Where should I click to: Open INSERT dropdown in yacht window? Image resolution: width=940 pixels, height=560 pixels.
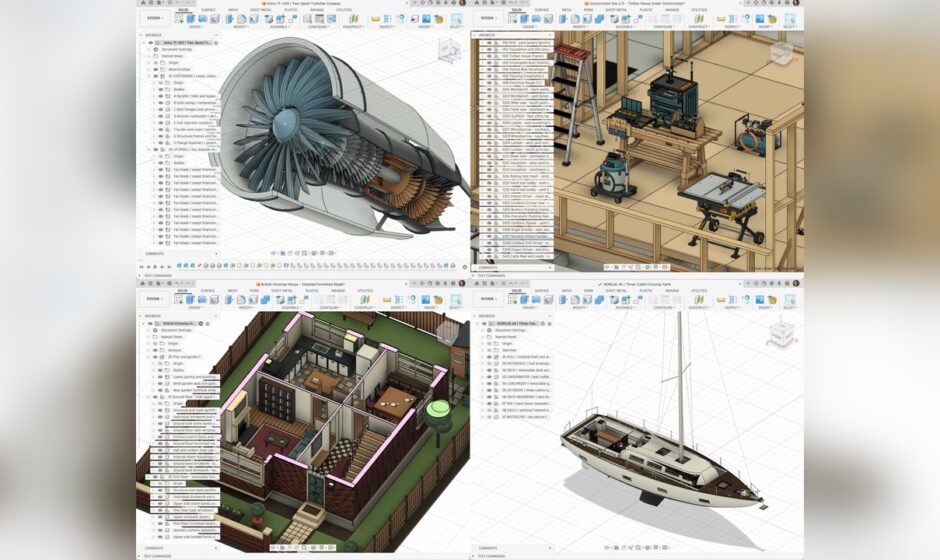(765, 307)
